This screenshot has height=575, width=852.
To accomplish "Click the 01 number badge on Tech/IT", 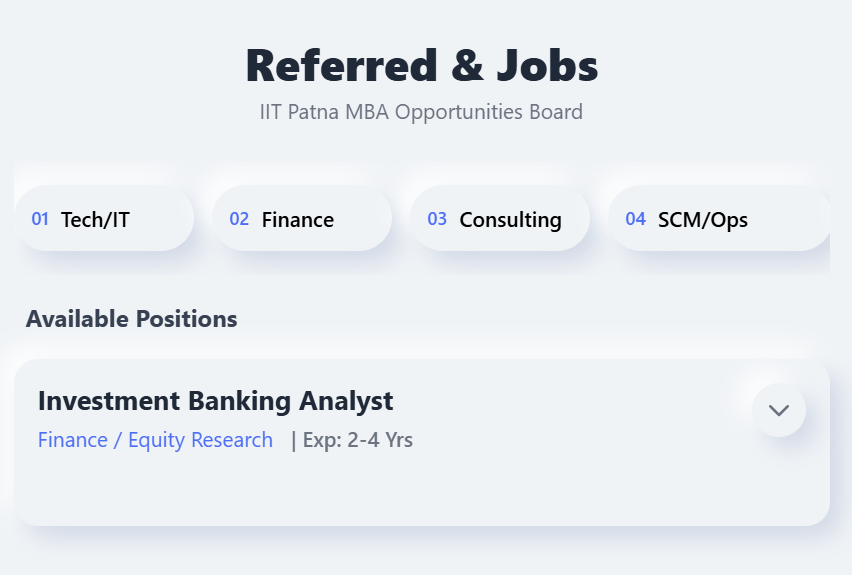I will pos(40,219).
